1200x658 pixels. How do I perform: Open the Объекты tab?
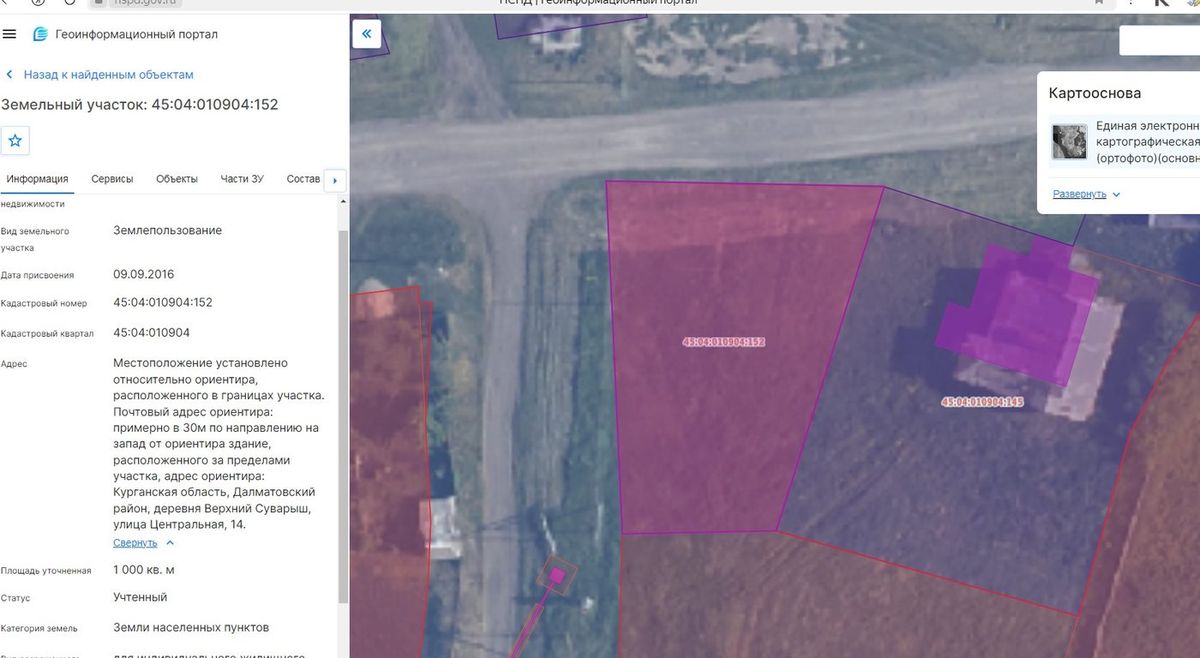coord(177,179)
